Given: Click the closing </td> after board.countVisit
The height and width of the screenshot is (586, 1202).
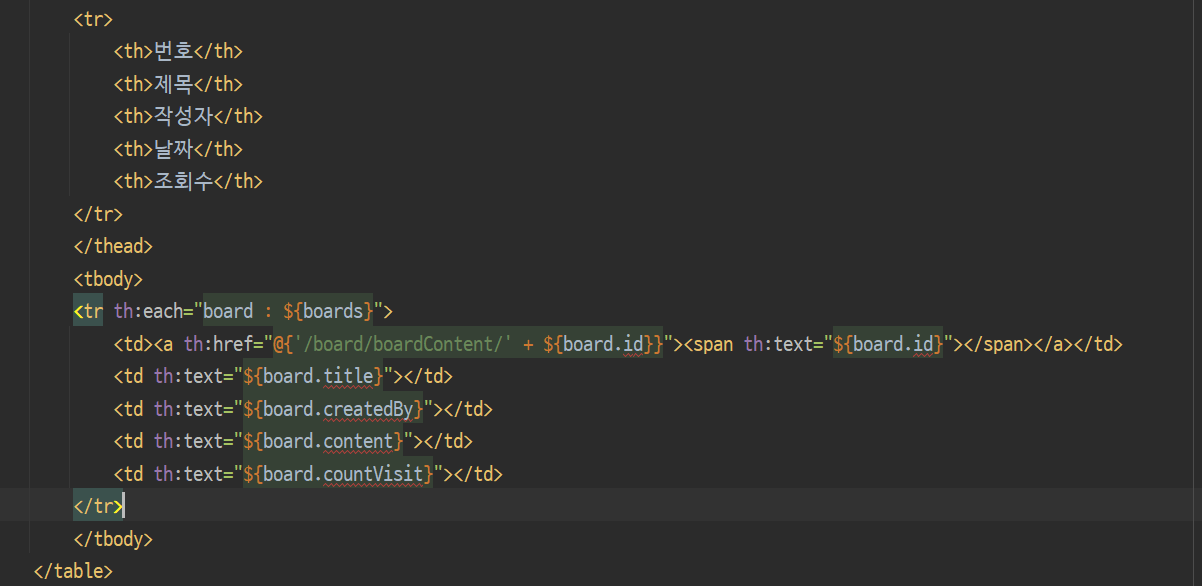Looking at the screenshot, I should coord(478,474).
